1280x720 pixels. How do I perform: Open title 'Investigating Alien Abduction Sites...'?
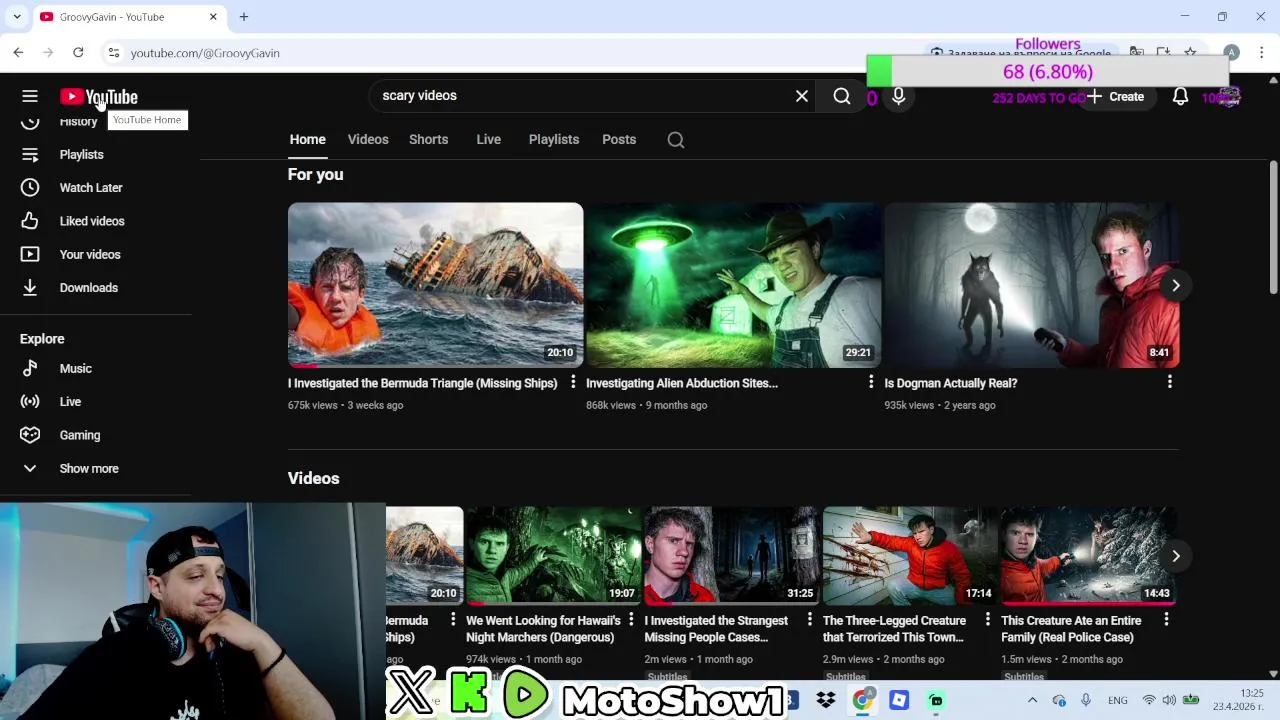682,383
